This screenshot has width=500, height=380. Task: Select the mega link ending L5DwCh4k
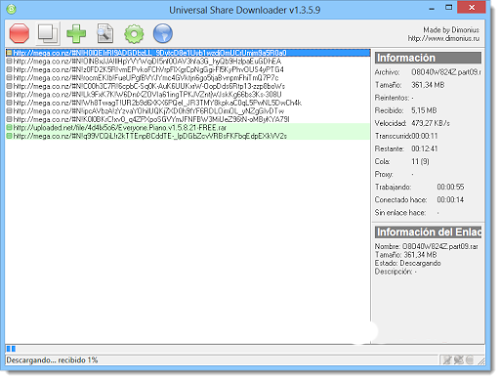(x=188, y=103)
